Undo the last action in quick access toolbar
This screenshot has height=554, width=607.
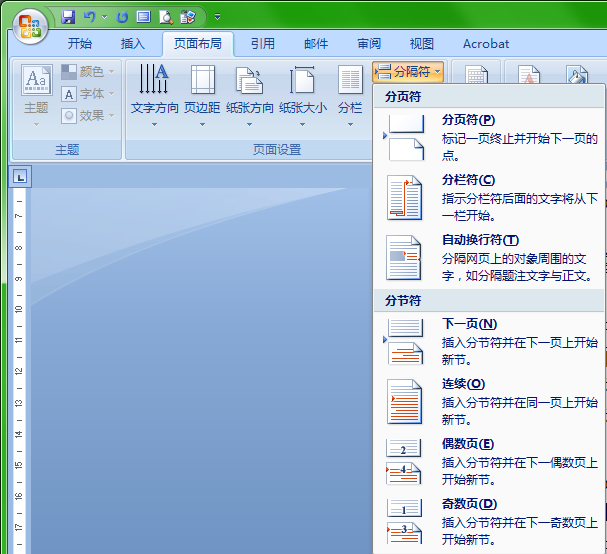(89, 17)
